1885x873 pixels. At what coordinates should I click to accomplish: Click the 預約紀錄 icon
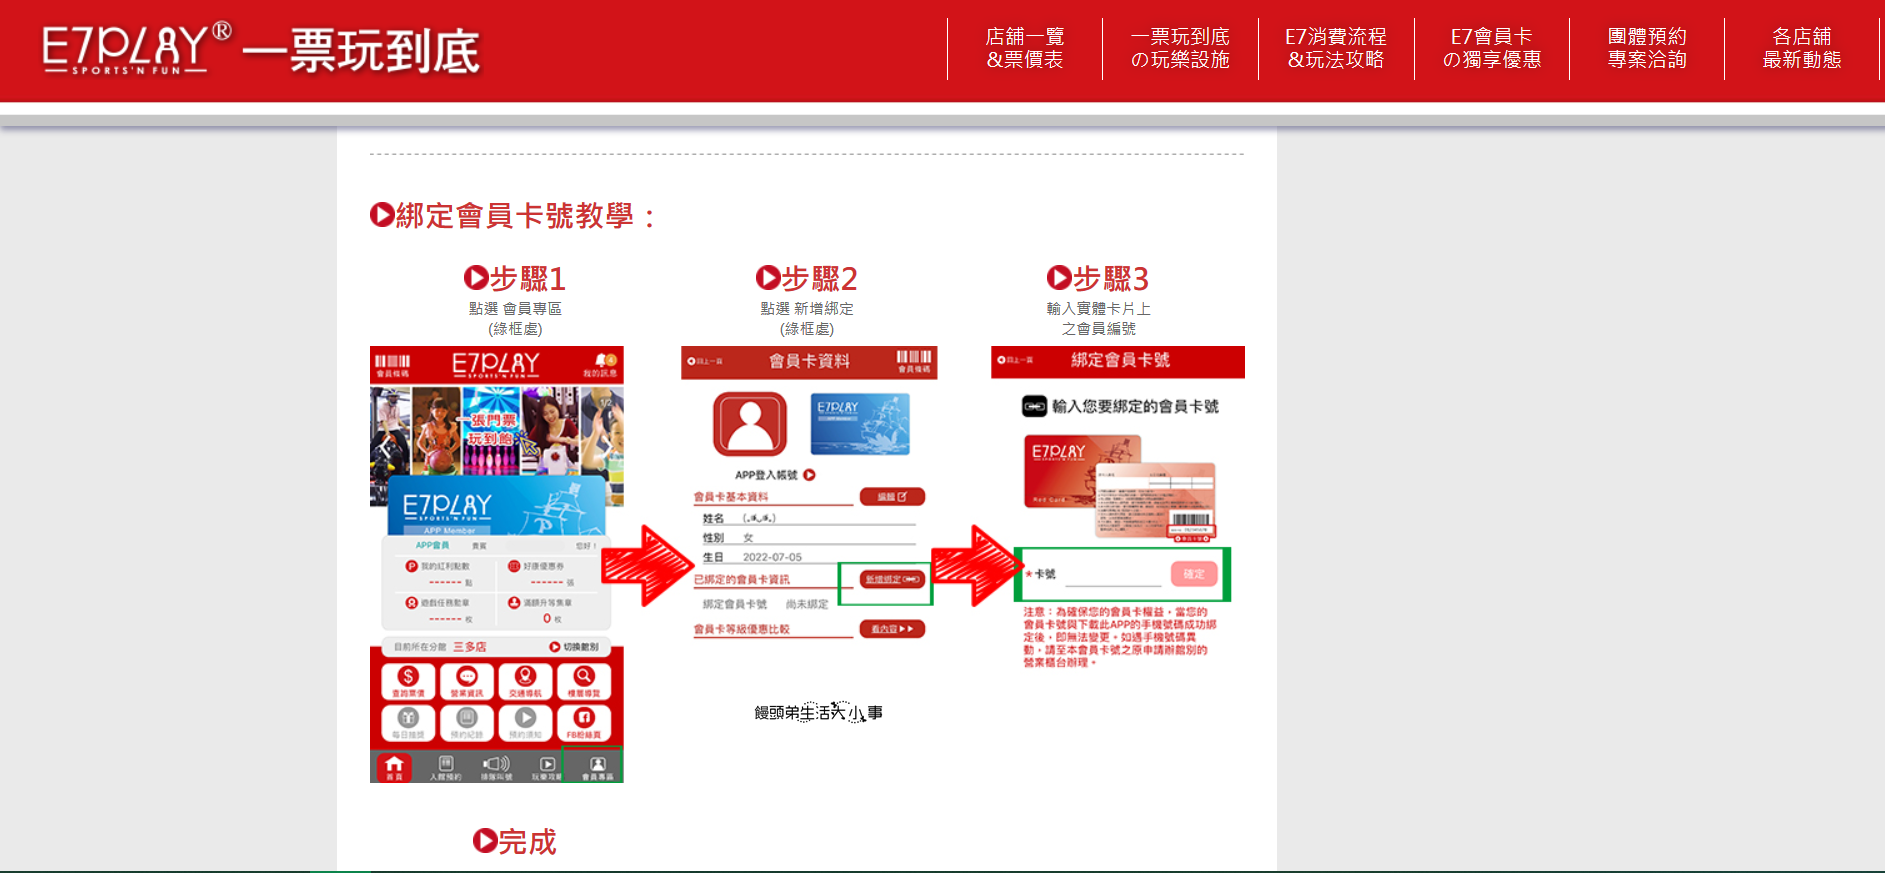(x=467, y=722)
